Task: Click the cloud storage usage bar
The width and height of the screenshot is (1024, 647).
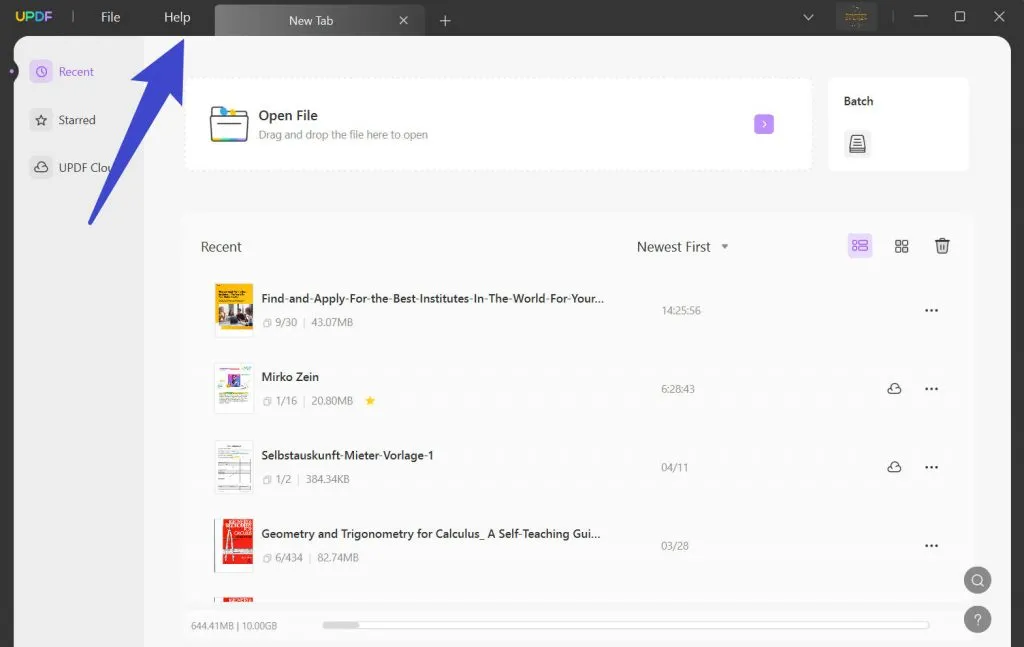Action: pos(626,625)
